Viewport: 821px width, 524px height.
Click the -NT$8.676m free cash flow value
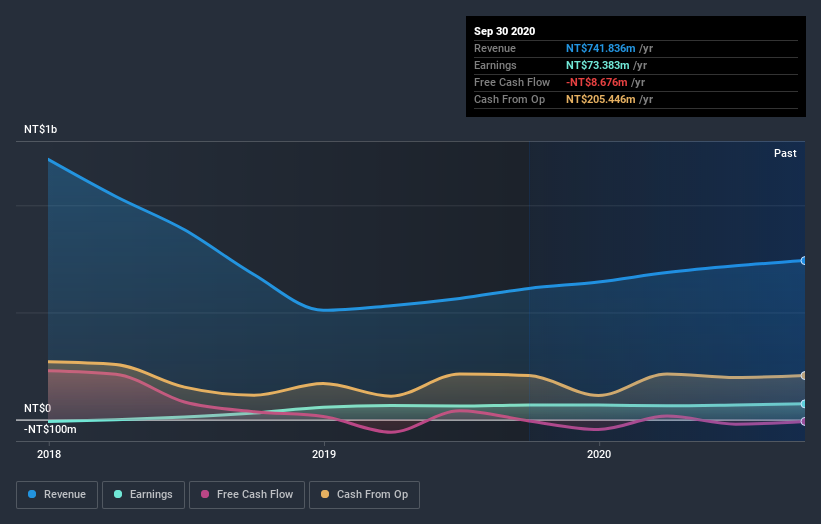pos(596,82)
